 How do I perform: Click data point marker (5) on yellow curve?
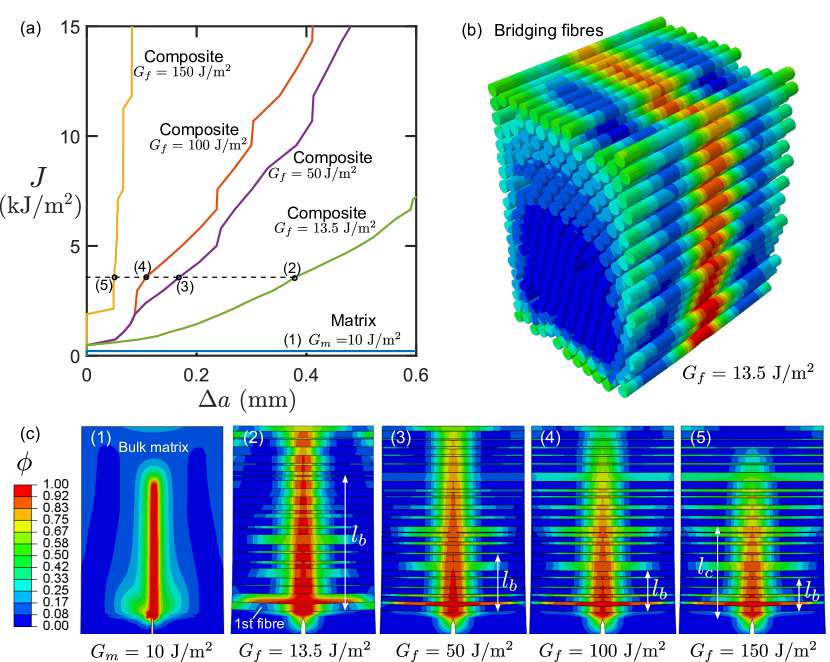(114, 277)
